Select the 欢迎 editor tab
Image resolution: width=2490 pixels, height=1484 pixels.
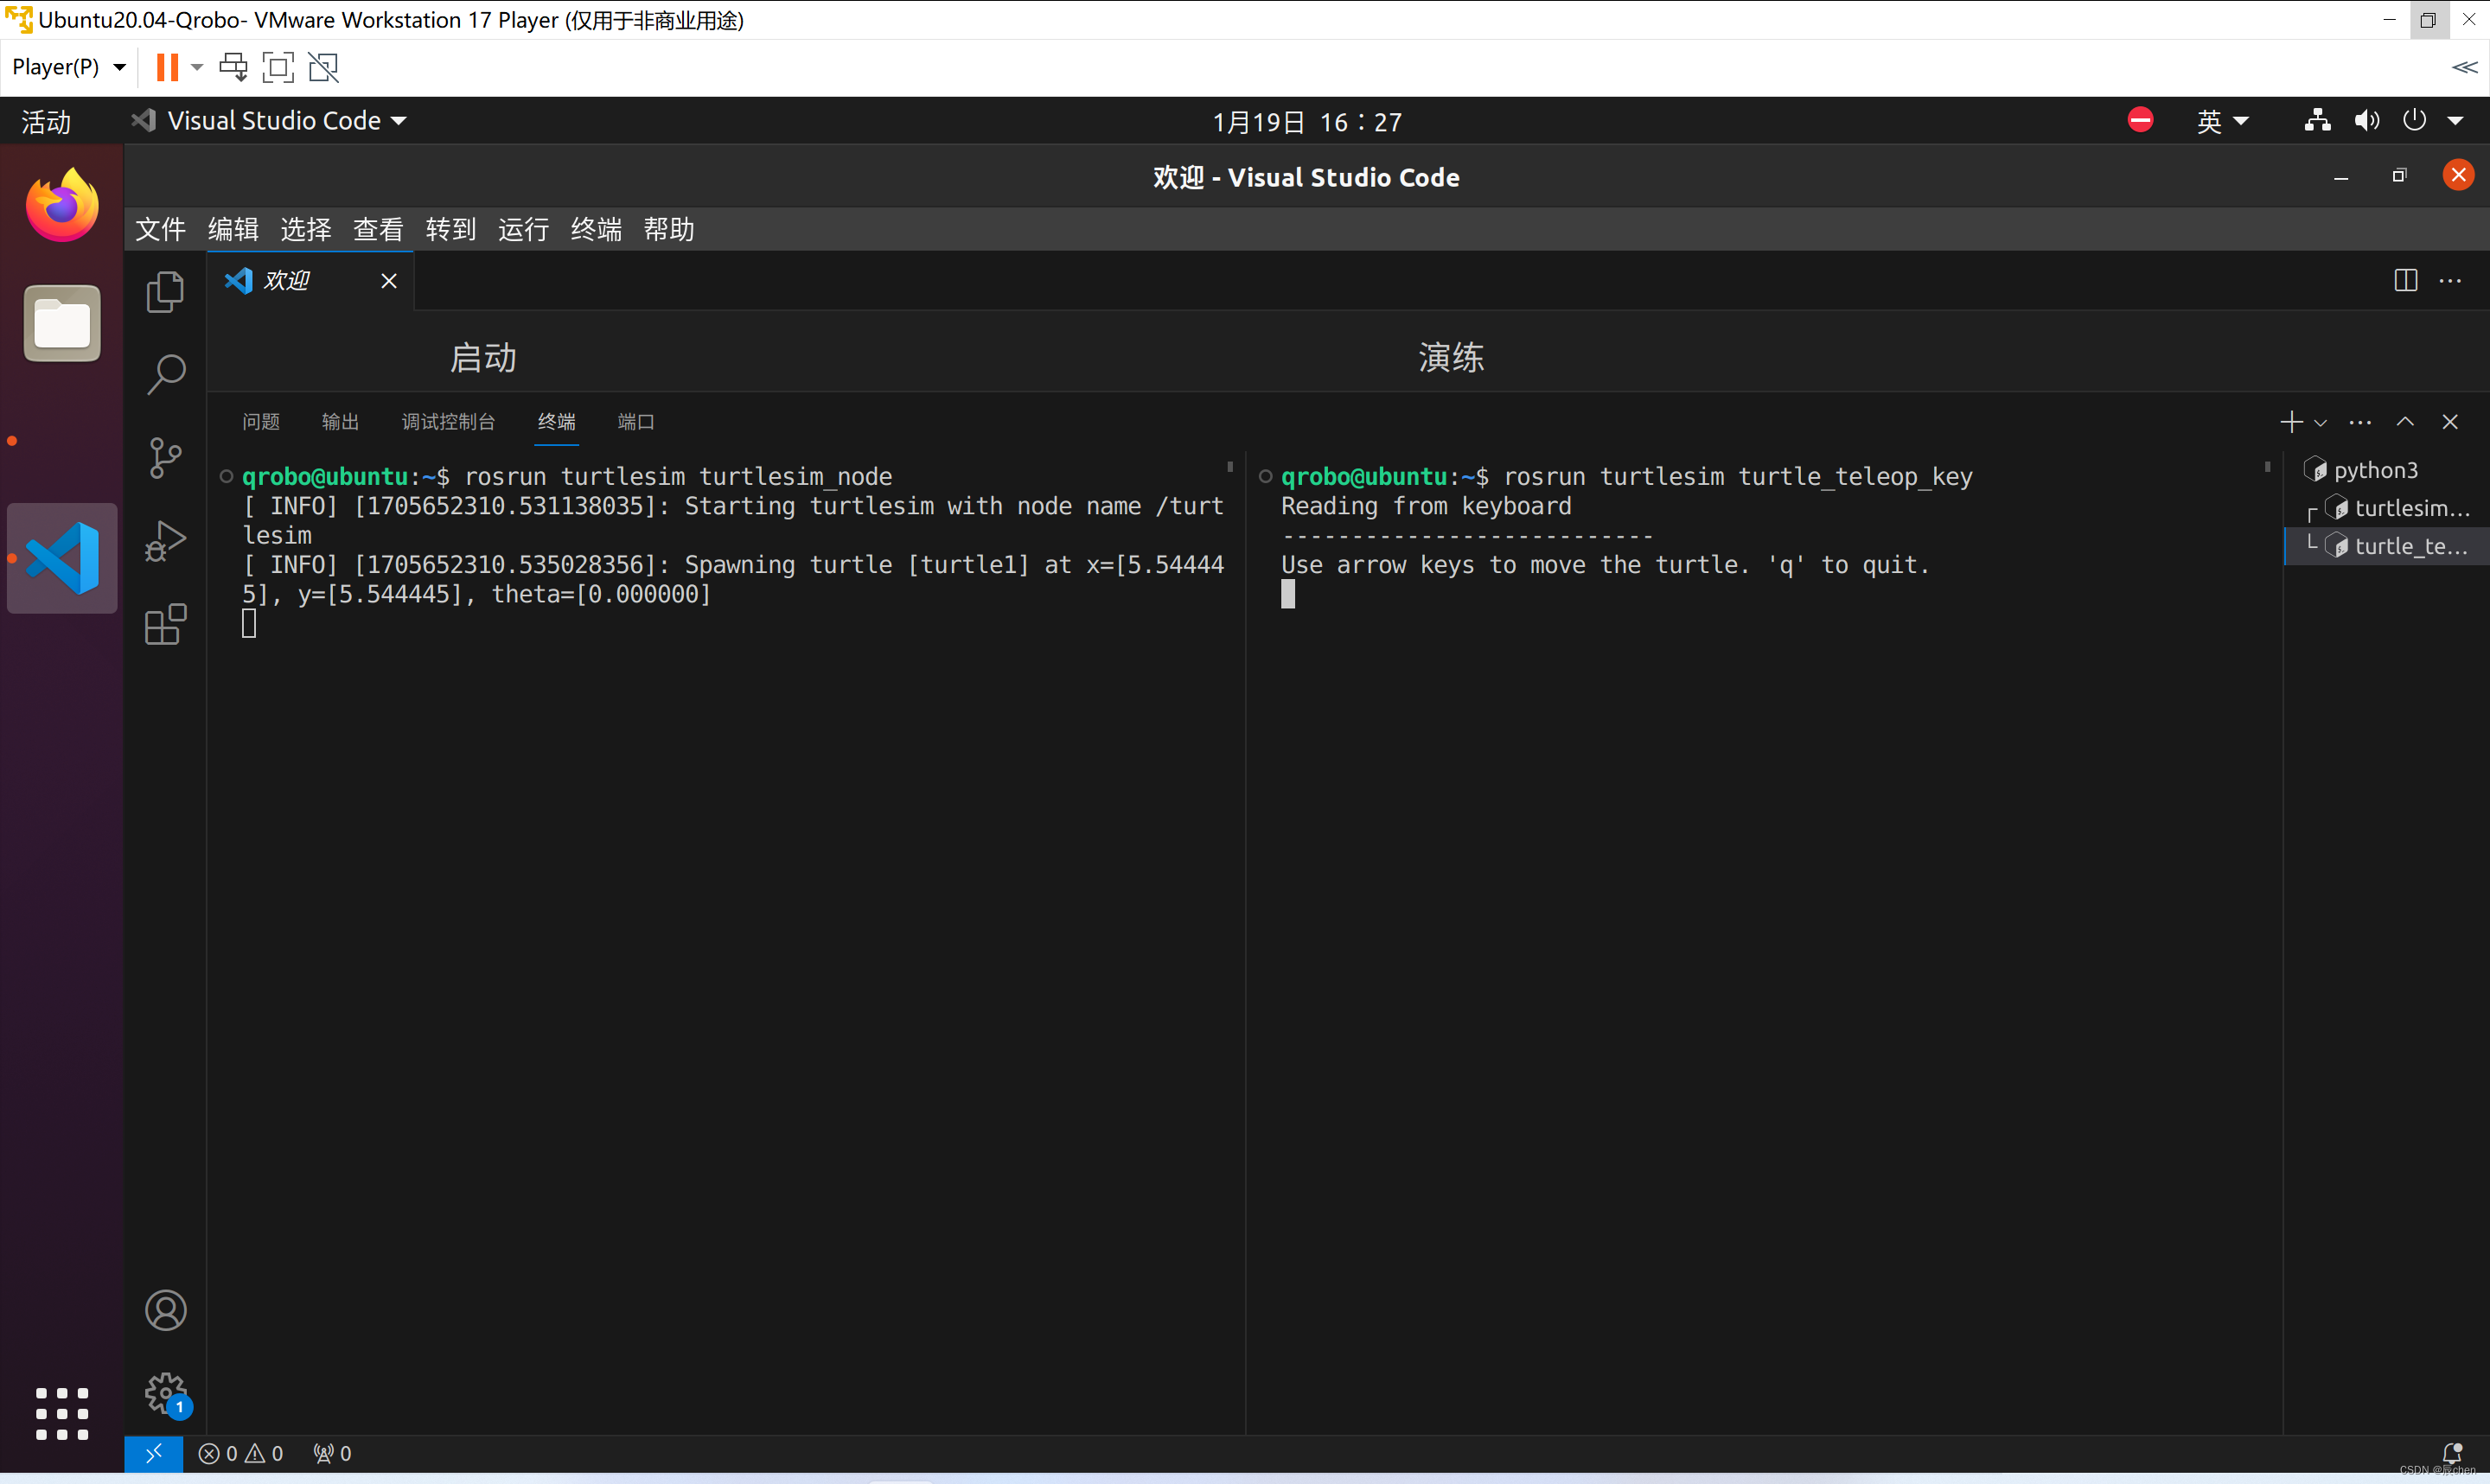(311, 281)
